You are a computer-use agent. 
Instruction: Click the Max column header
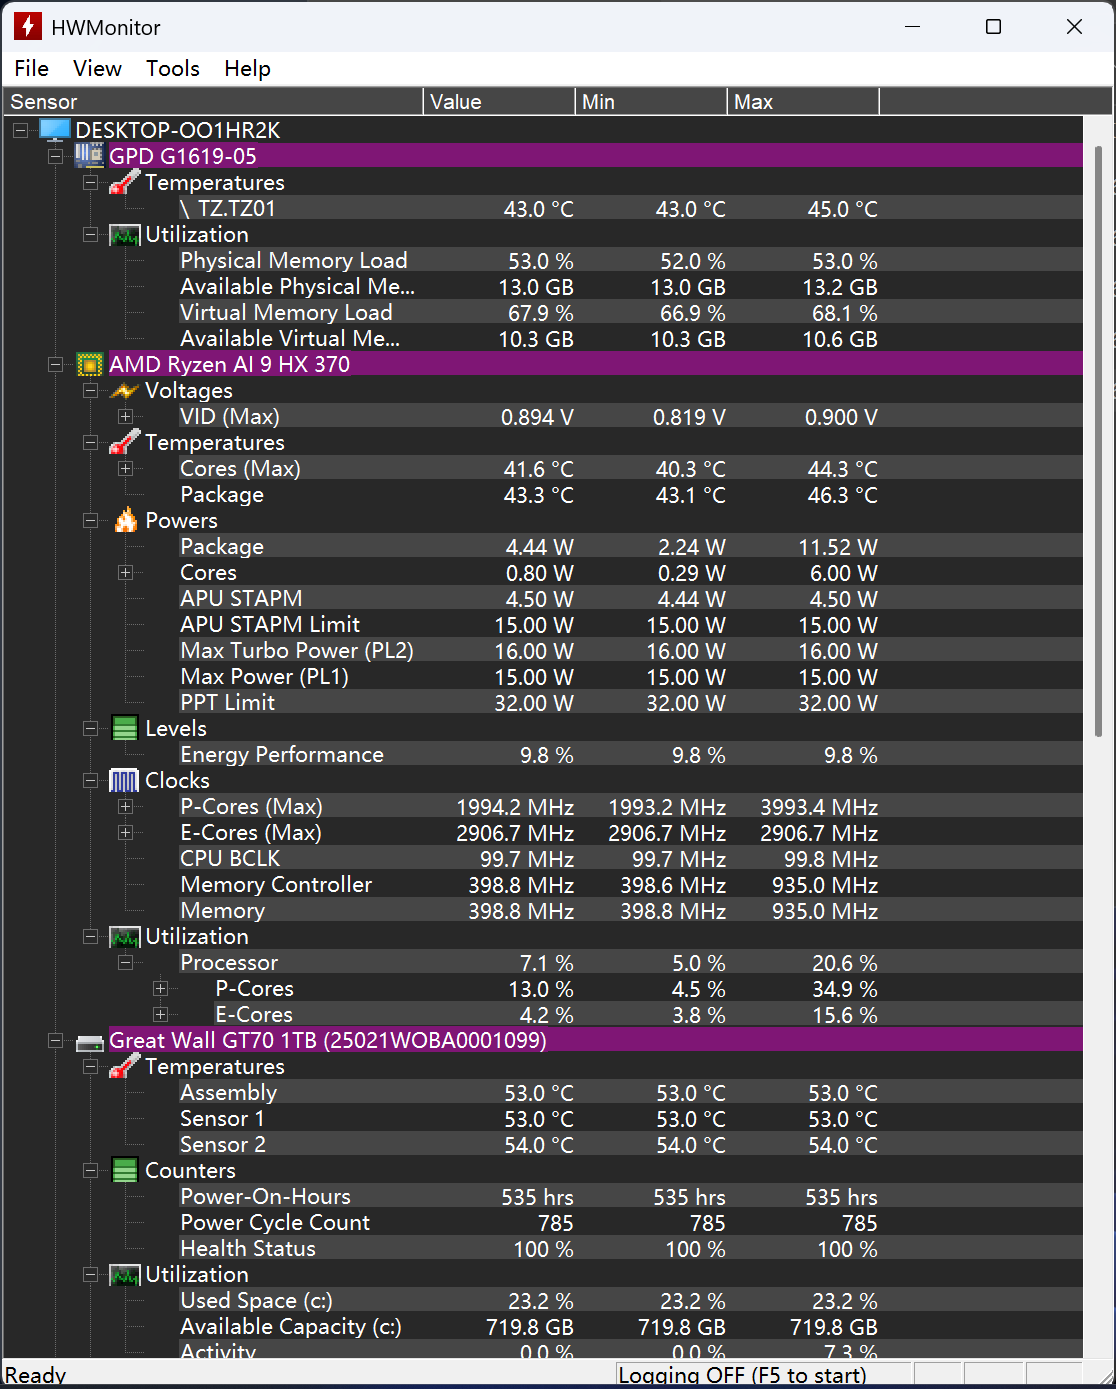point(804,102)
